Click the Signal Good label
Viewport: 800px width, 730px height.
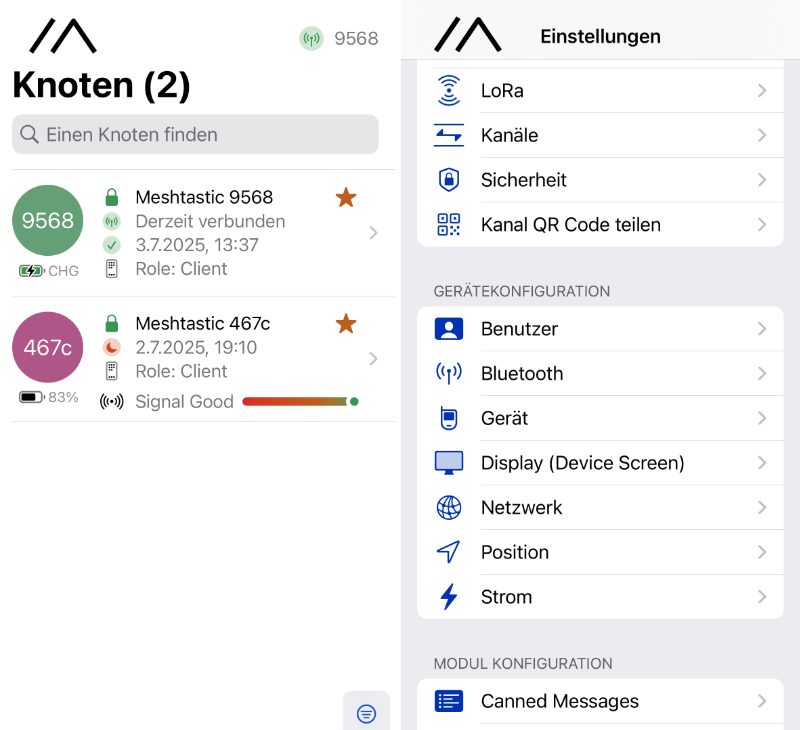184,402
